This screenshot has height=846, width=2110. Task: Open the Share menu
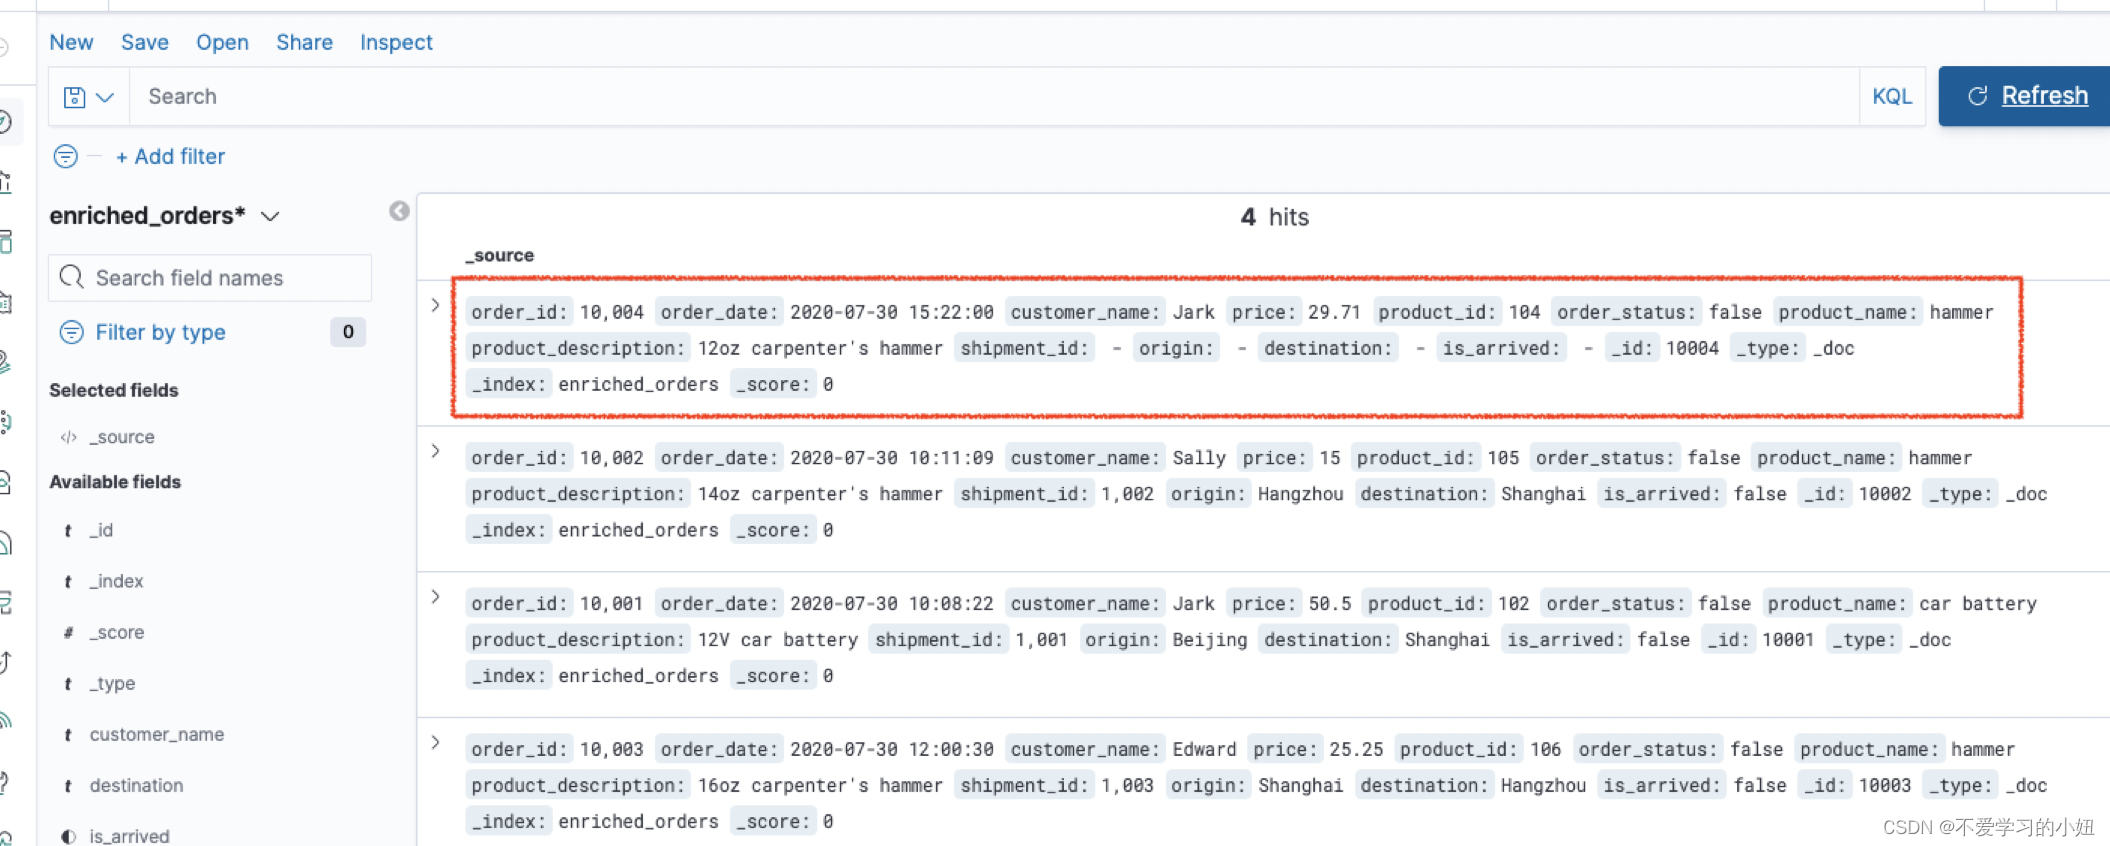click(x=304, y=42)
